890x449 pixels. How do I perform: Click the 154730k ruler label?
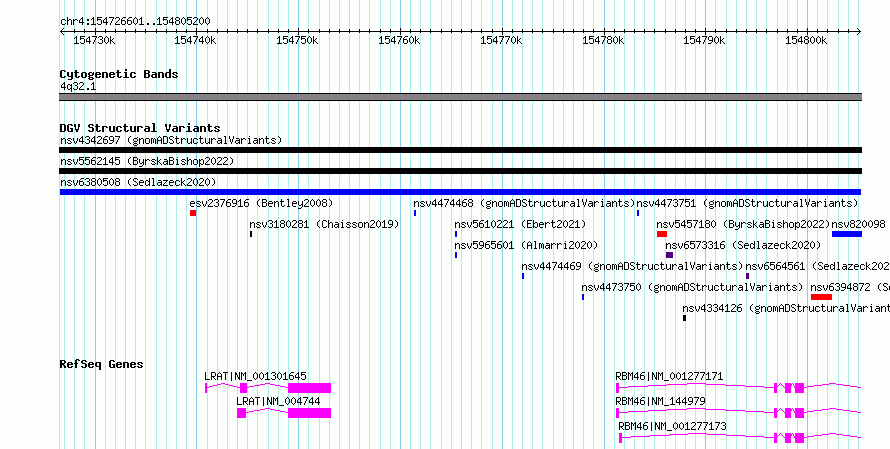pos(95,41)
